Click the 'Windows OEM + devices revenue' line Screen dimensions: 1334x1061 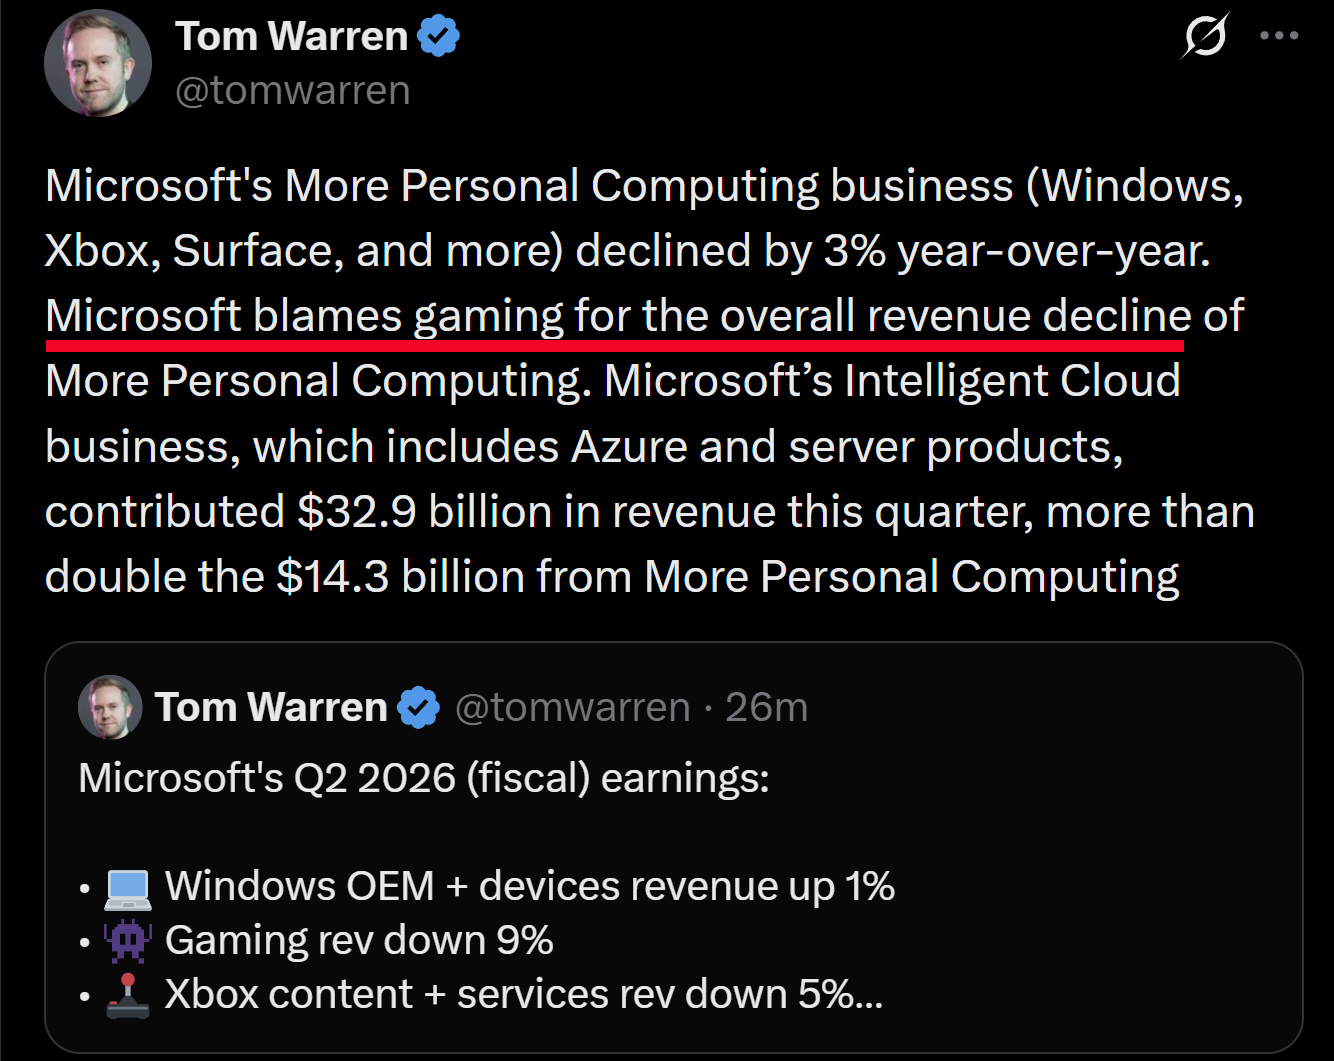click(x=529, y=886)
